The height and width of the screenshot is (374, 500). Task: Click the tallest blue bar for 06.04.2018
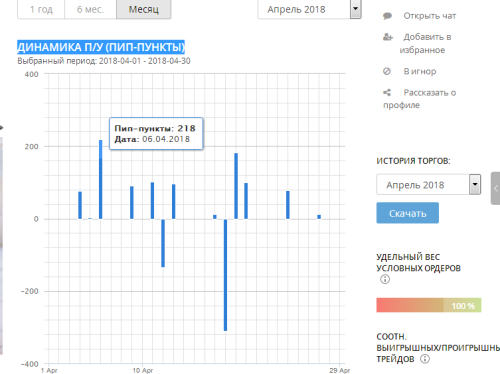click(101, 179)
